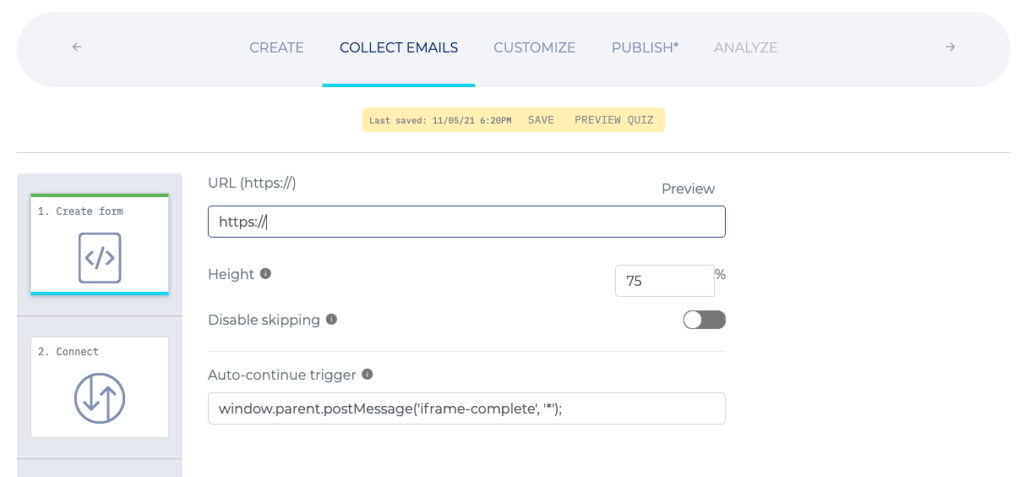Click PREVIEW QUIZ in the yellow bar
This screenshot has width=1024, height=477.
(x=615, y=120)
